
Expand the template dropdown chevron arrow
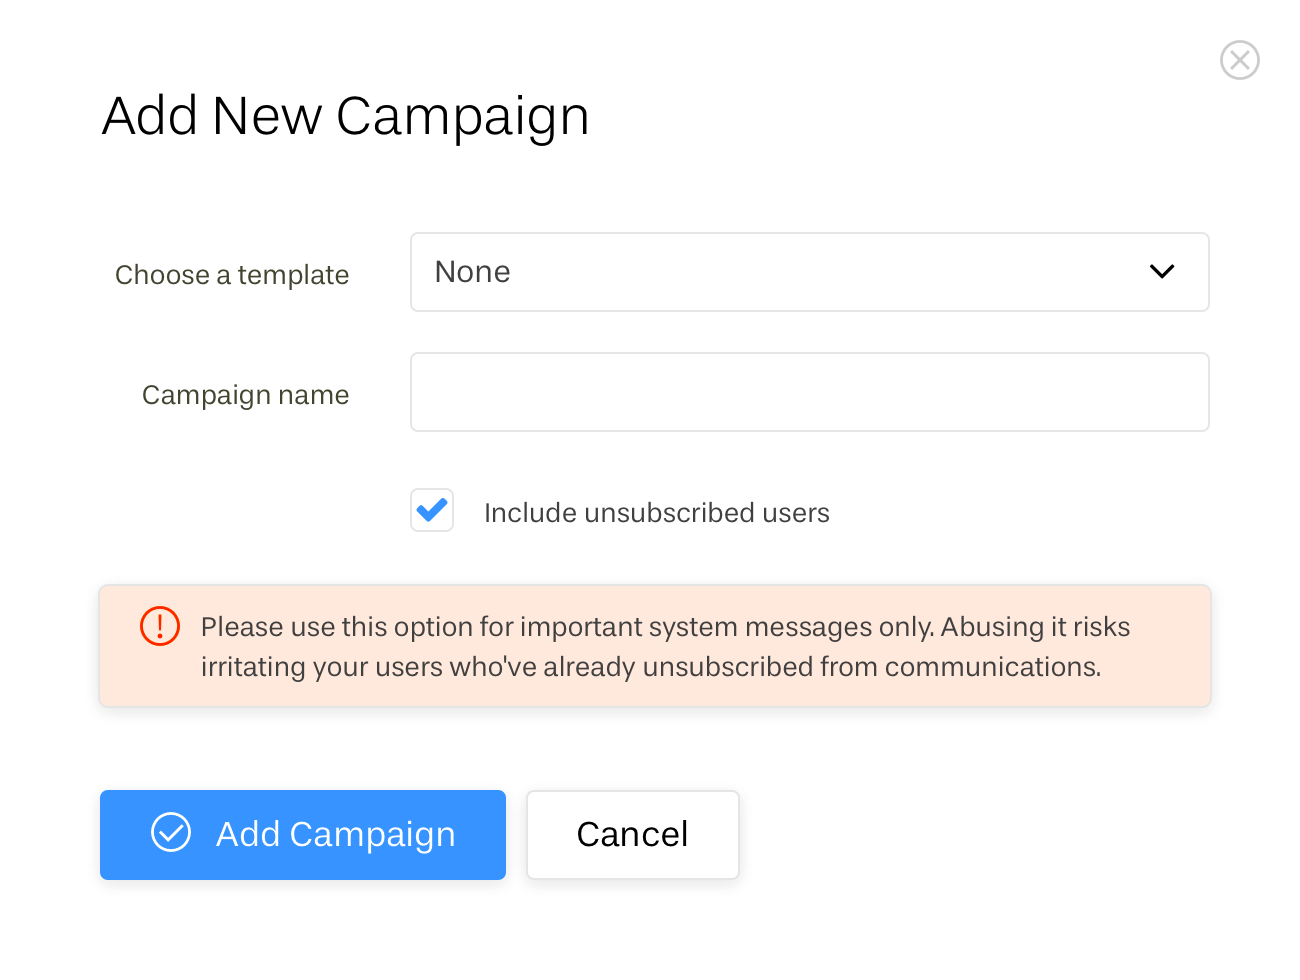click(1161, 272)
